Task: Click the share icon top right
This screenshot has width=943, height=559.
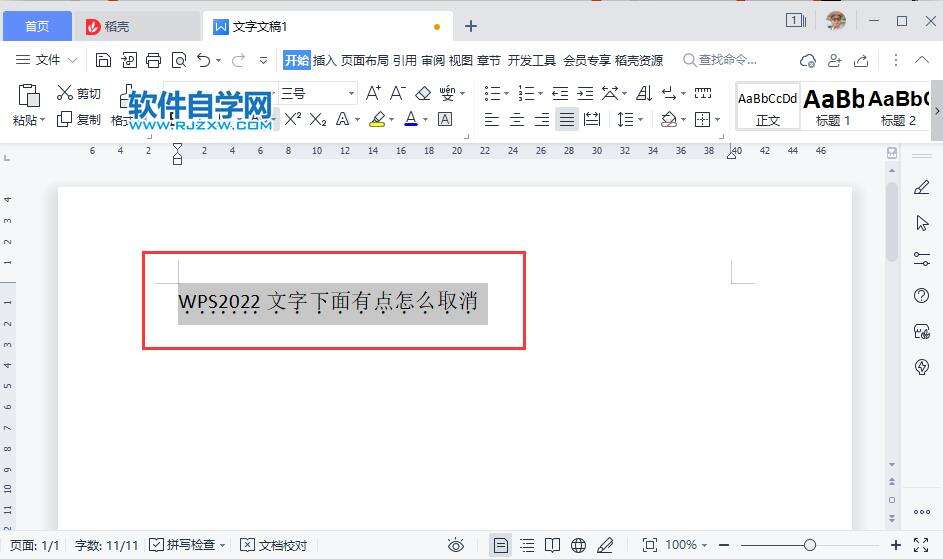Action: (861, 60)
